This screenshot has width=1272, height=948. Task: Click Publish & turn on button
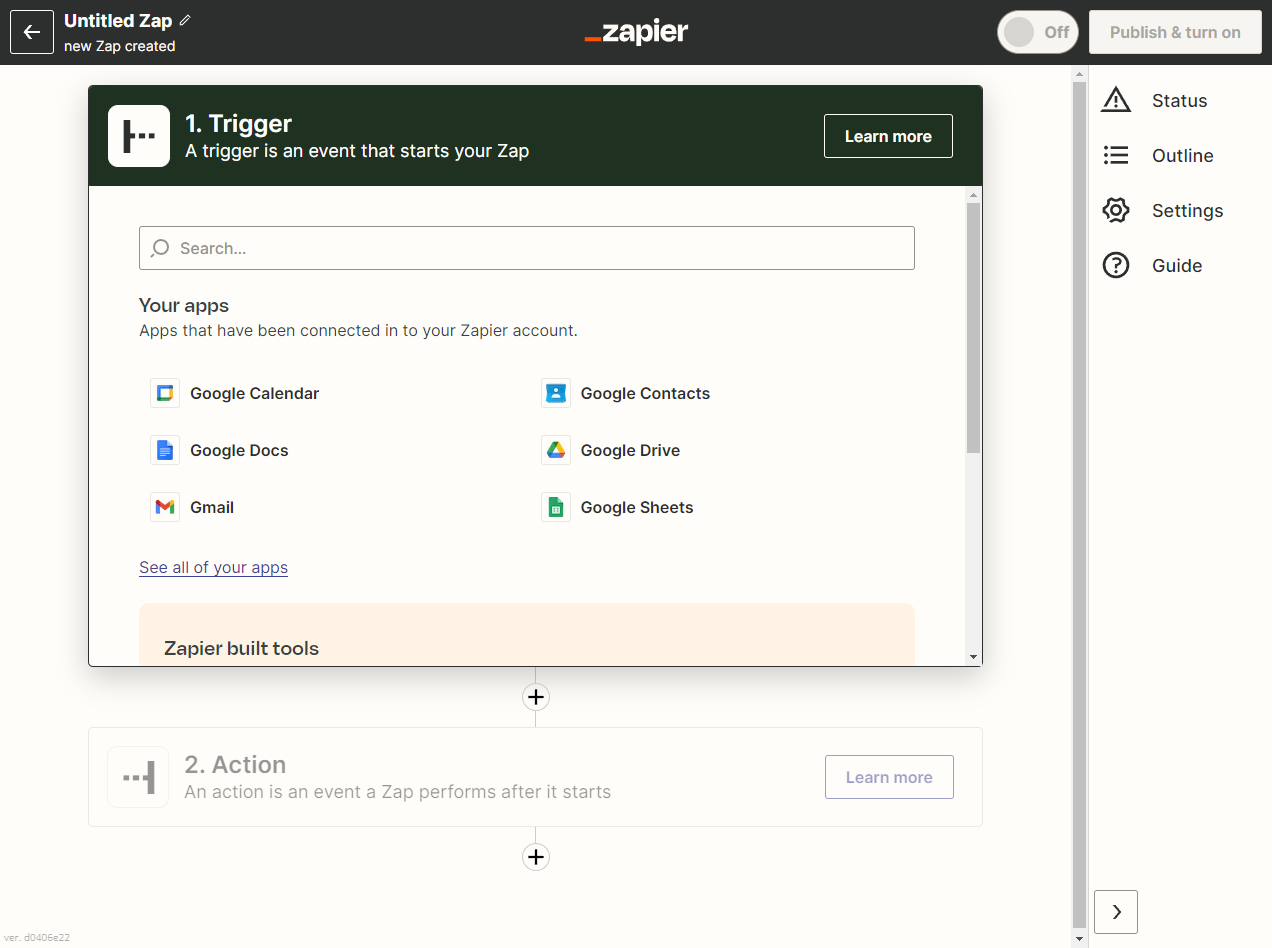[1175, 32]
